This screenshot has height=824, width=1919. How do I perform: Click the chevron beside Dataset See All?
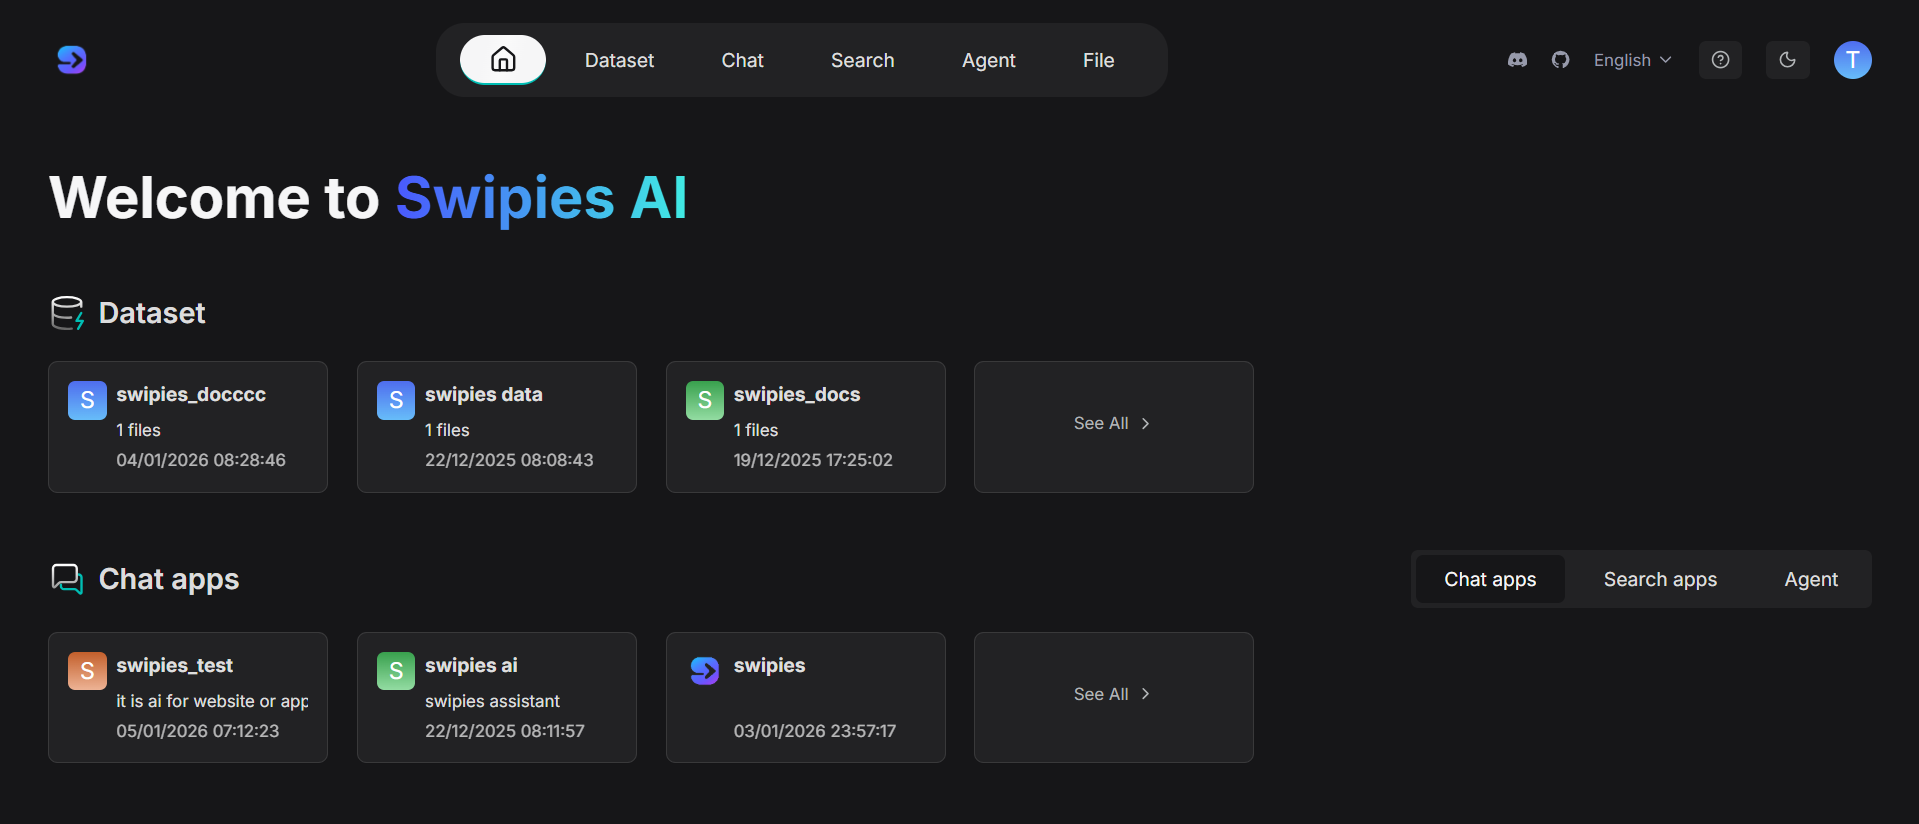[1145, 424]
